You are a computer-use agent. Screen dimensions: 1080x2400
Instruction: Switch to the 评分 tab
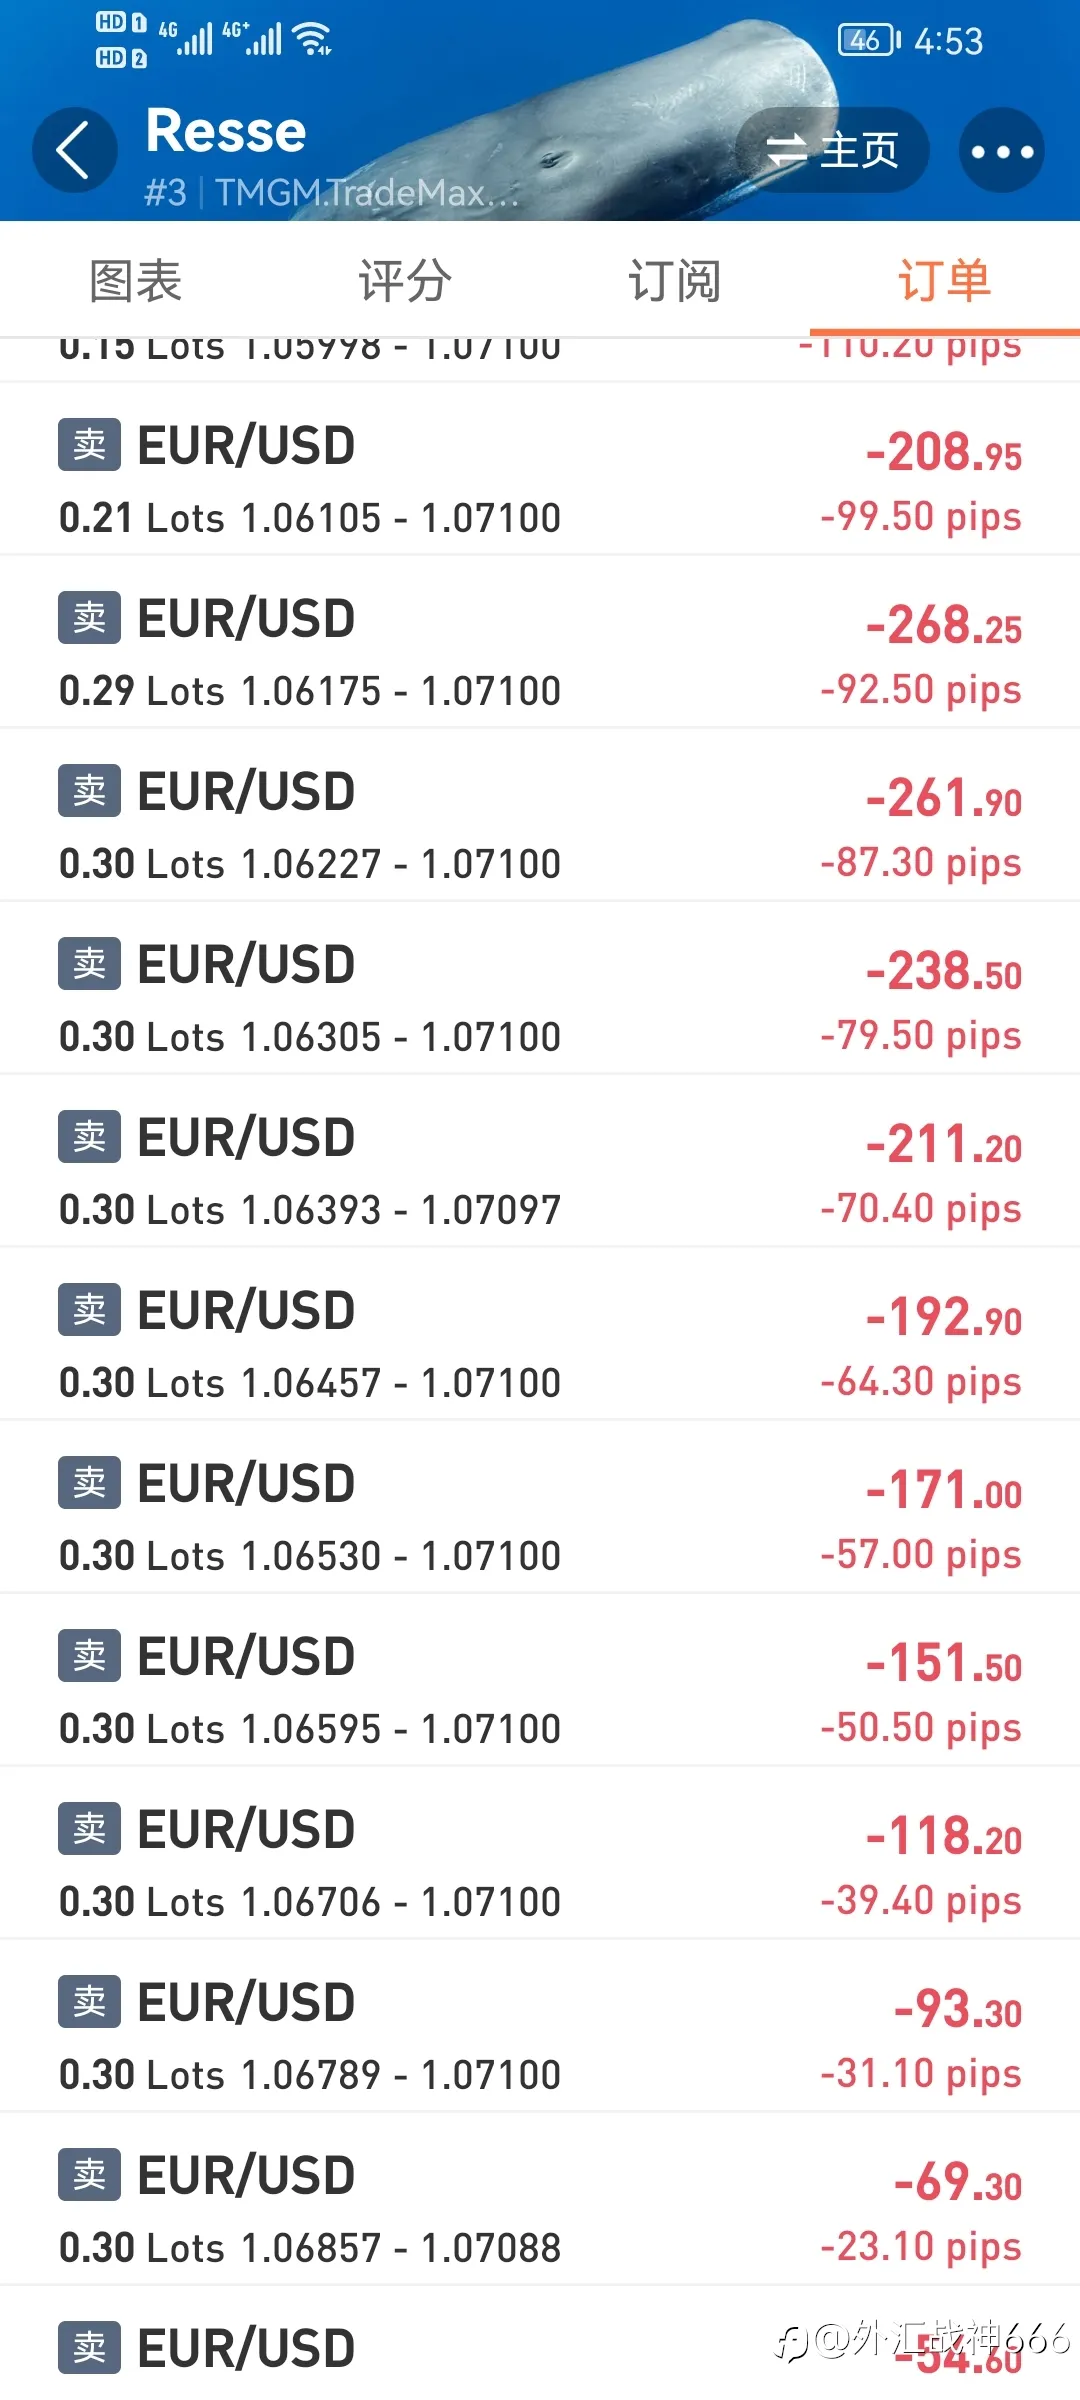coord(405,280)
